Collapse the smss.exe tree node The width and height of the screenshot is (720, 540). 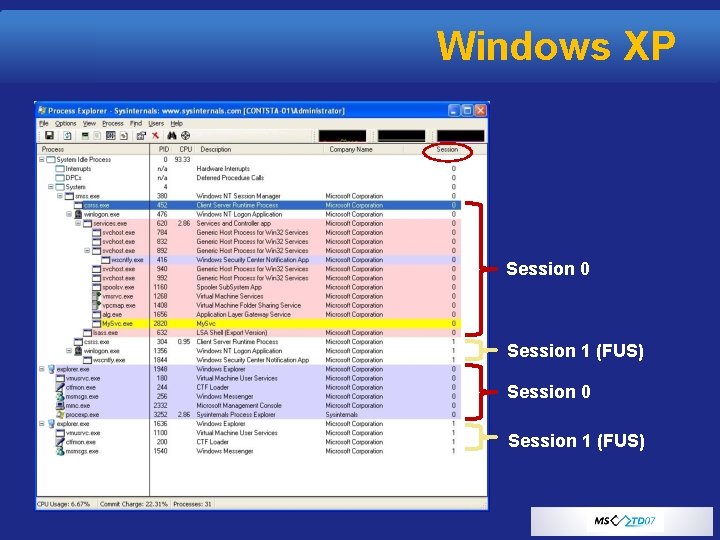[x=60, y=196]
